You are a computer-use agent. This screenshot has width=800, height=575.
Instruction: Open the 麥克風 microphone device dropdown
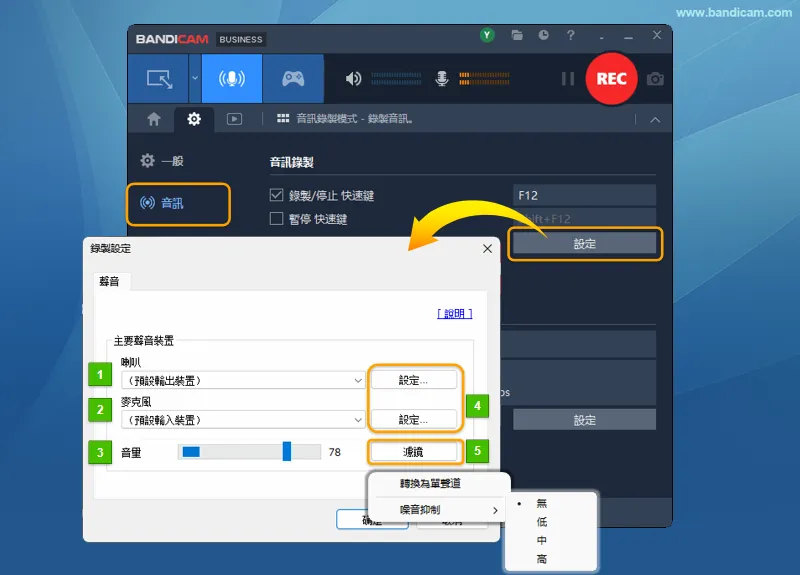point(243,420)
